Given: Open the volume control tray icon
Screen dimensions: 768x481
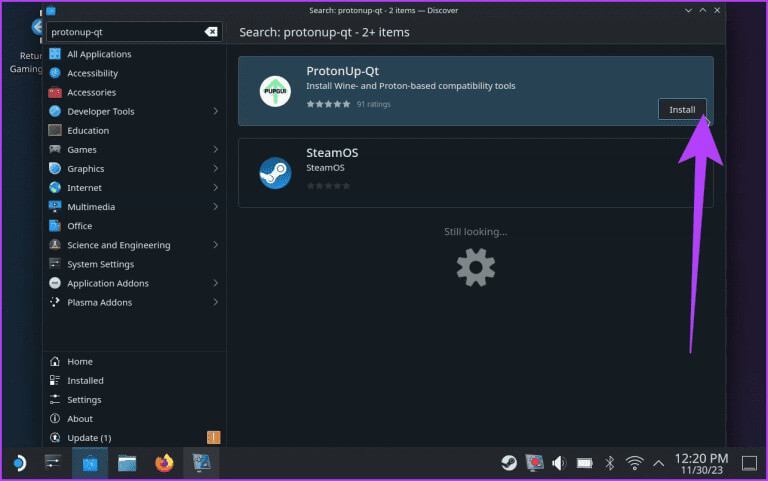Looking at the screenshot, I should tap(559, 463).
